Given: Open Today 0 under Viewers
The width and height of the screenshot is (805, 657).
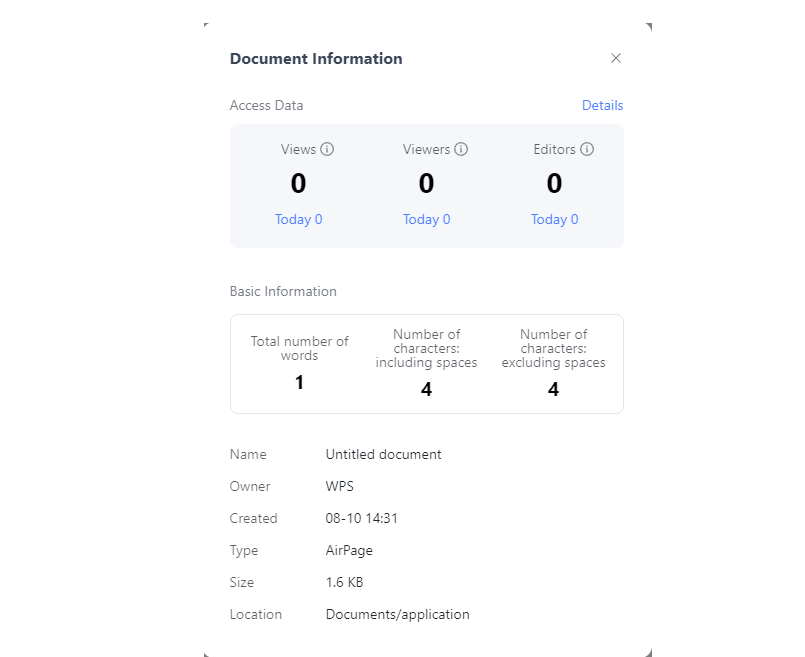Looking at the screenshot, I should coord(426,220).
